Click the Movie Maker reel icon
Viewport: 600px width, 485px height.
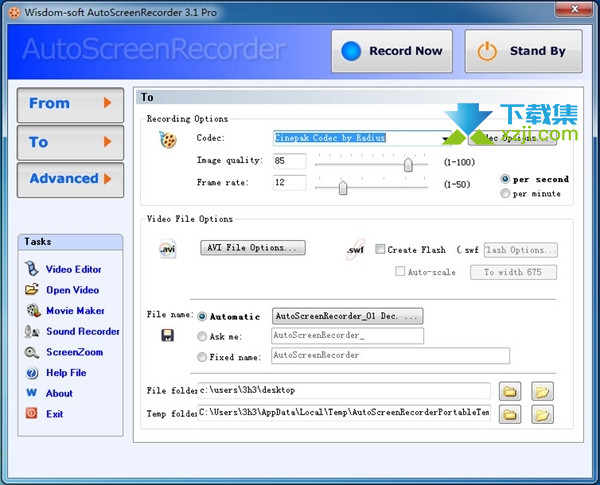coord(33,310)
